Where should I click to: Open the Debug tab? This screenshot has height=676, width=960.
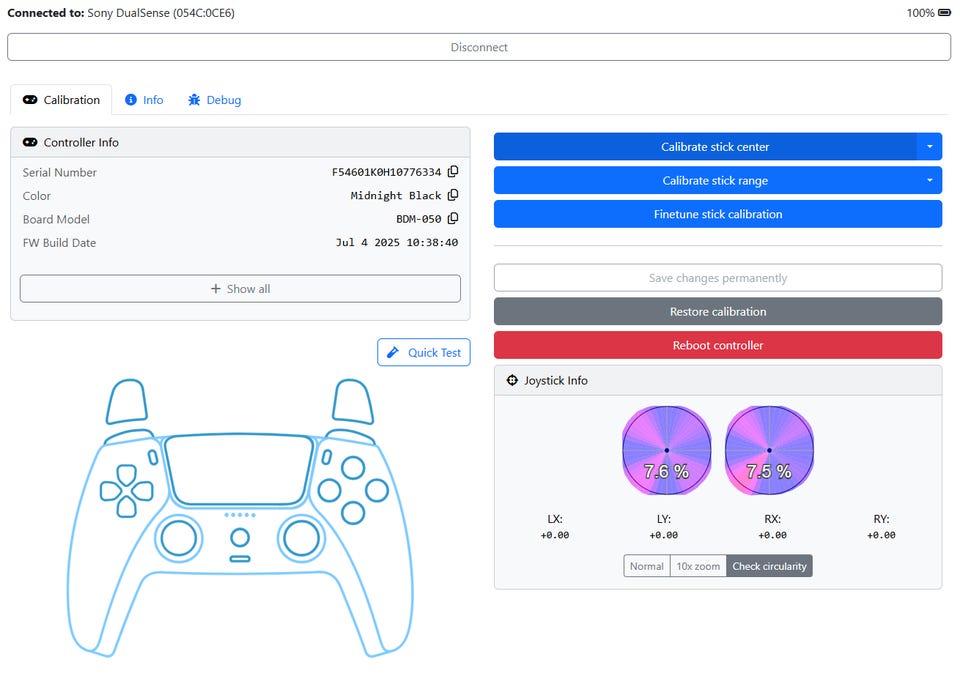214,100
